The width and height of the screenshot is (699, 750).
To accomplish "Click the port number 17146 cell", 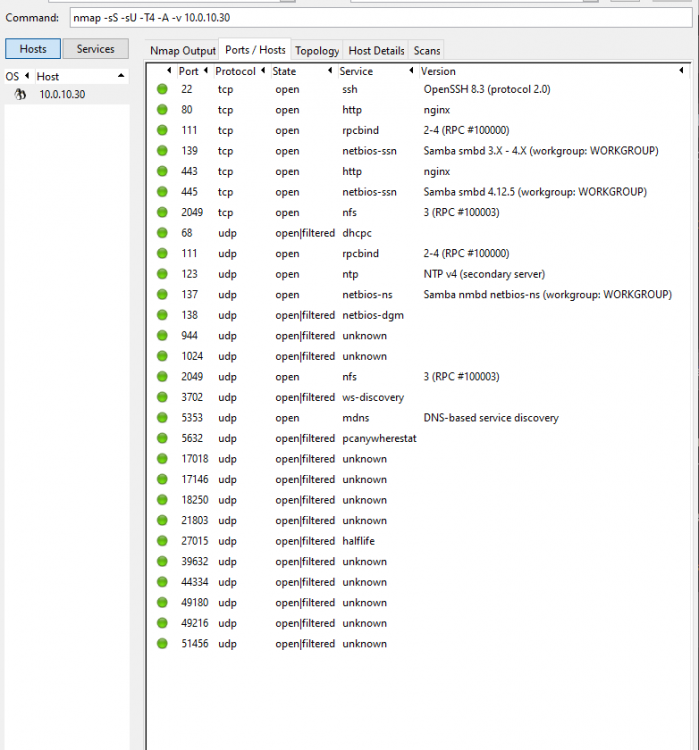I will pos(195,479).
